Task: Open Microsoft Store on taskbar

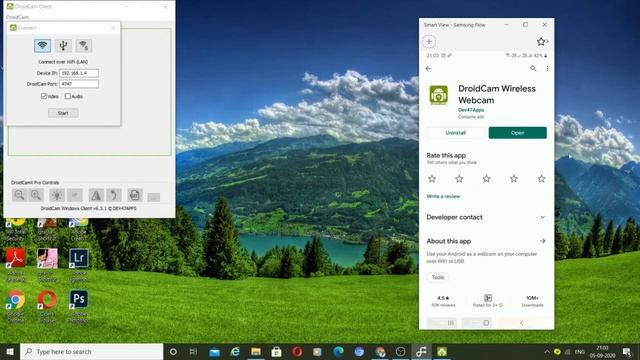Action: click(x=276, y=351)
